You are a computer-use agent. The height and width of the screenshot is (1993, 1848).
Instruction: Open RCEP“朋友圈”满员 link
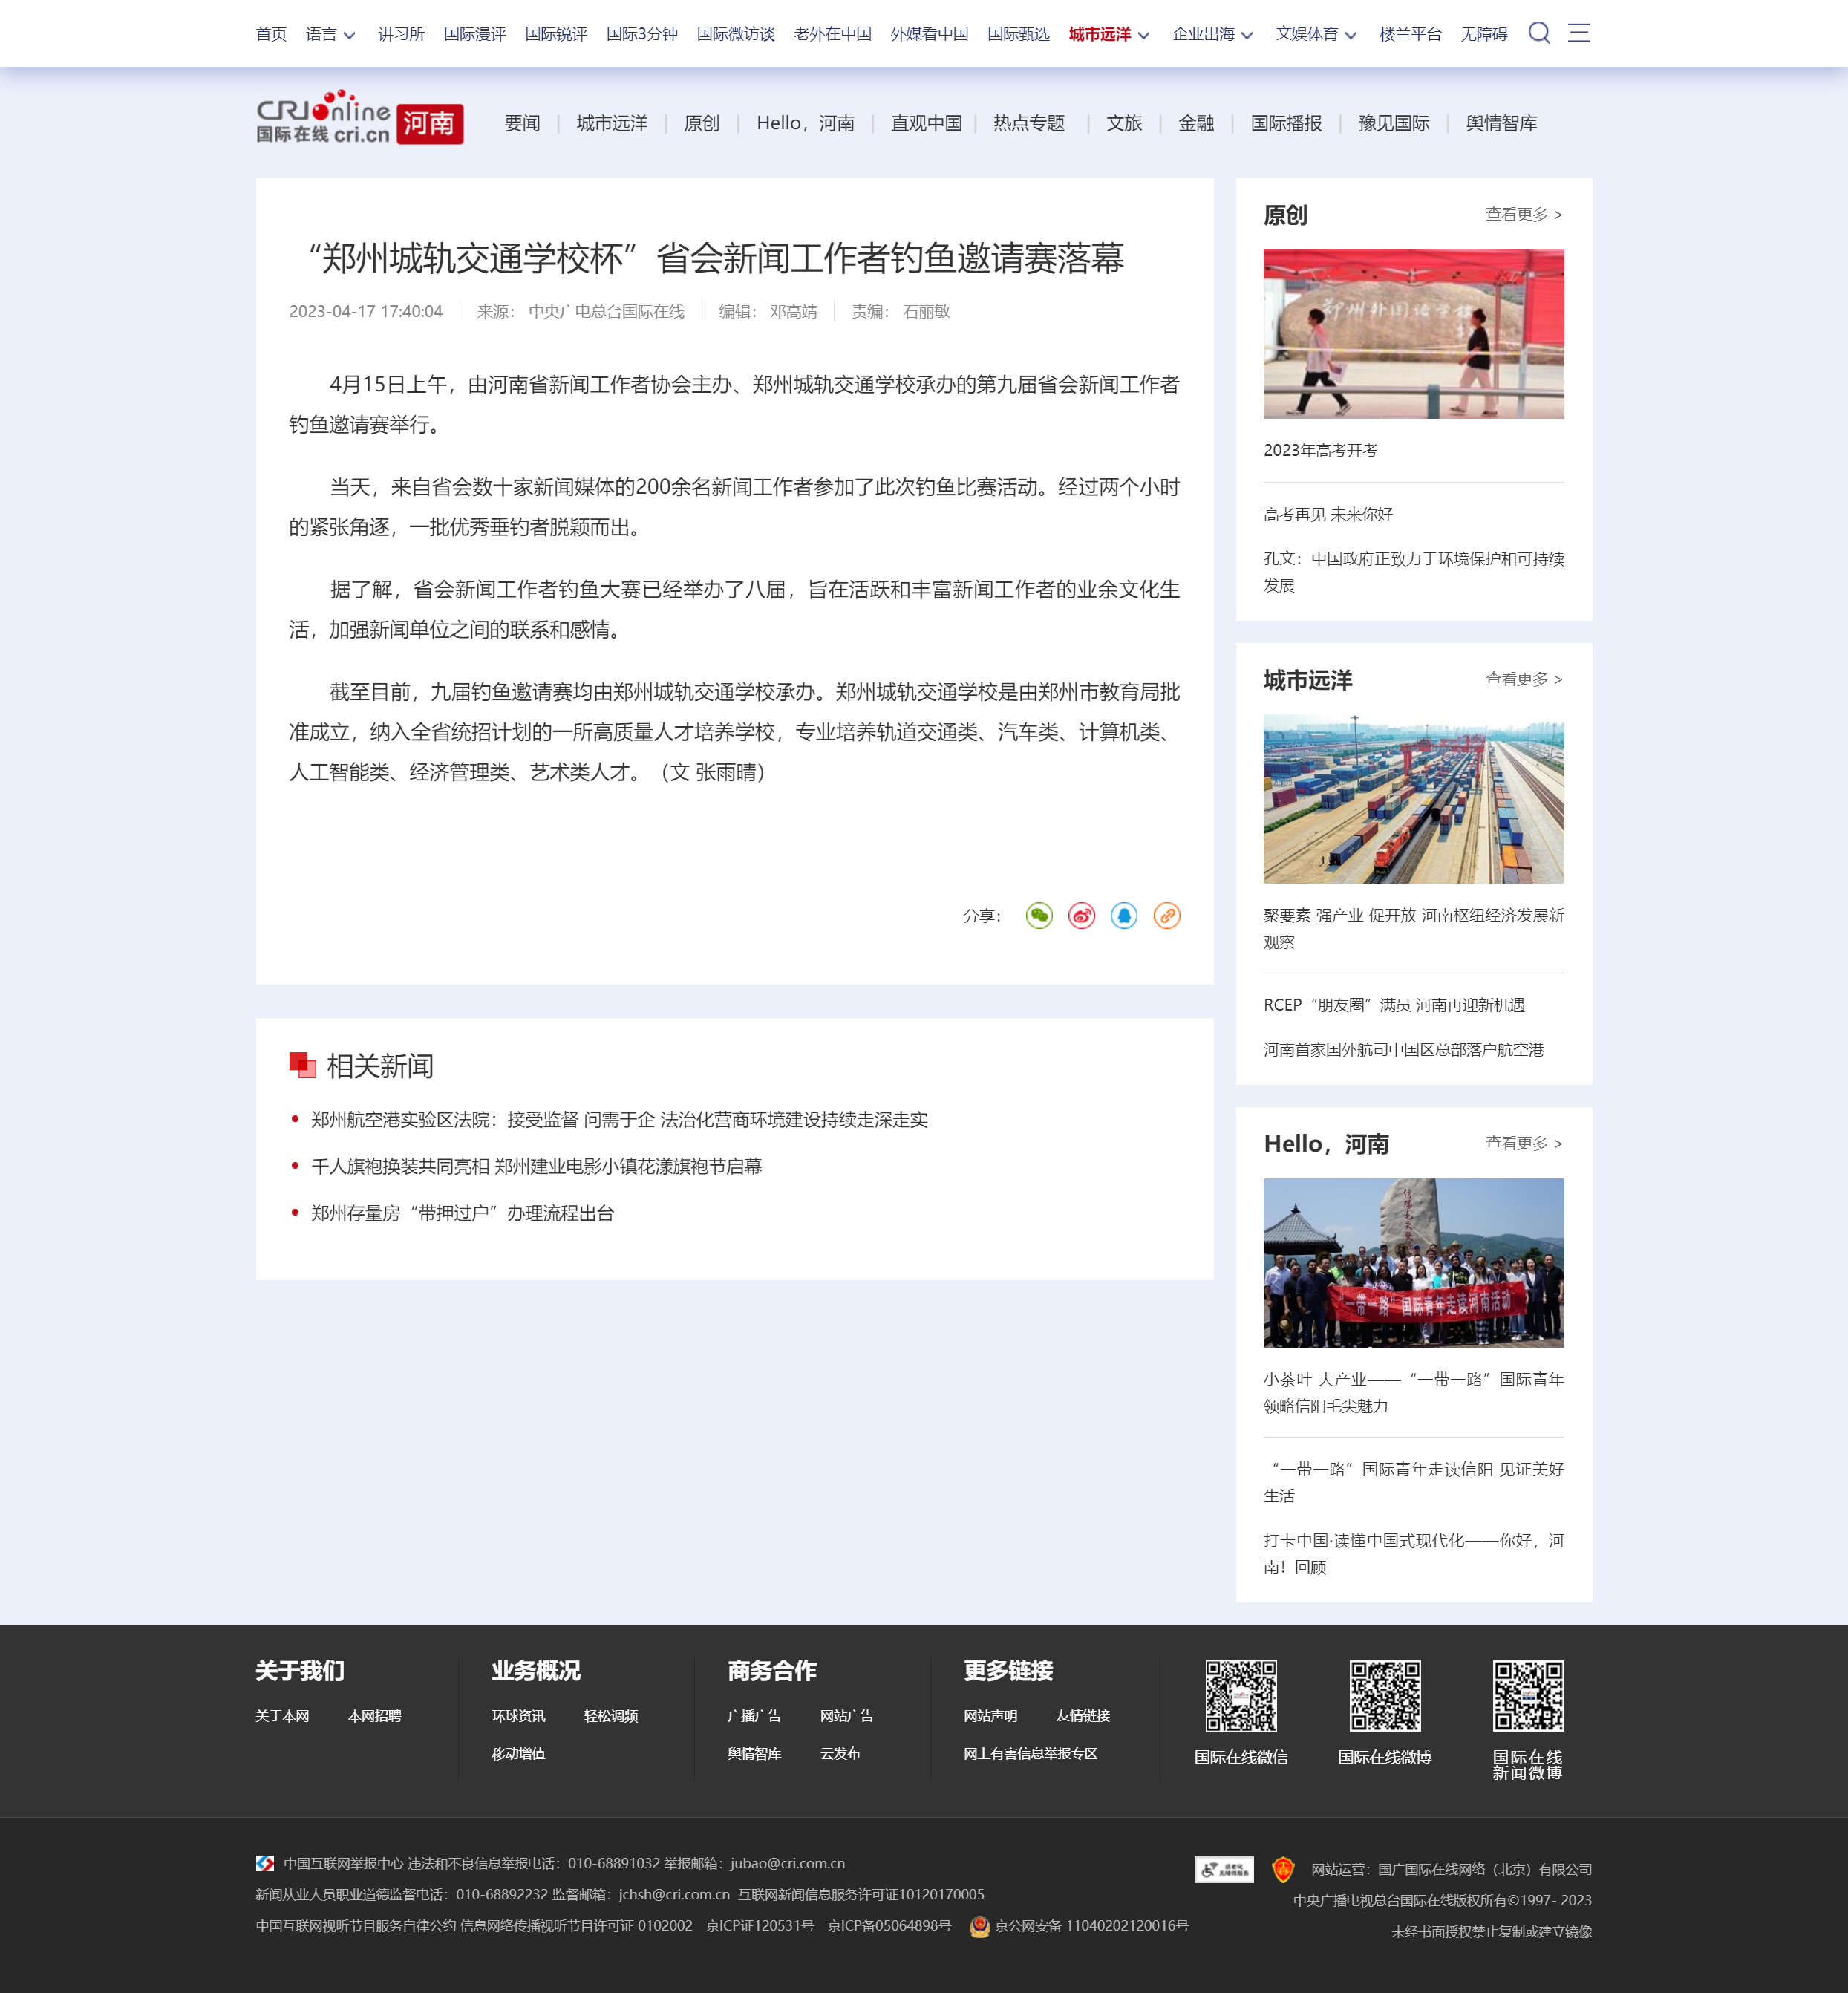pyautogui.click(x=1394, y=1005)
